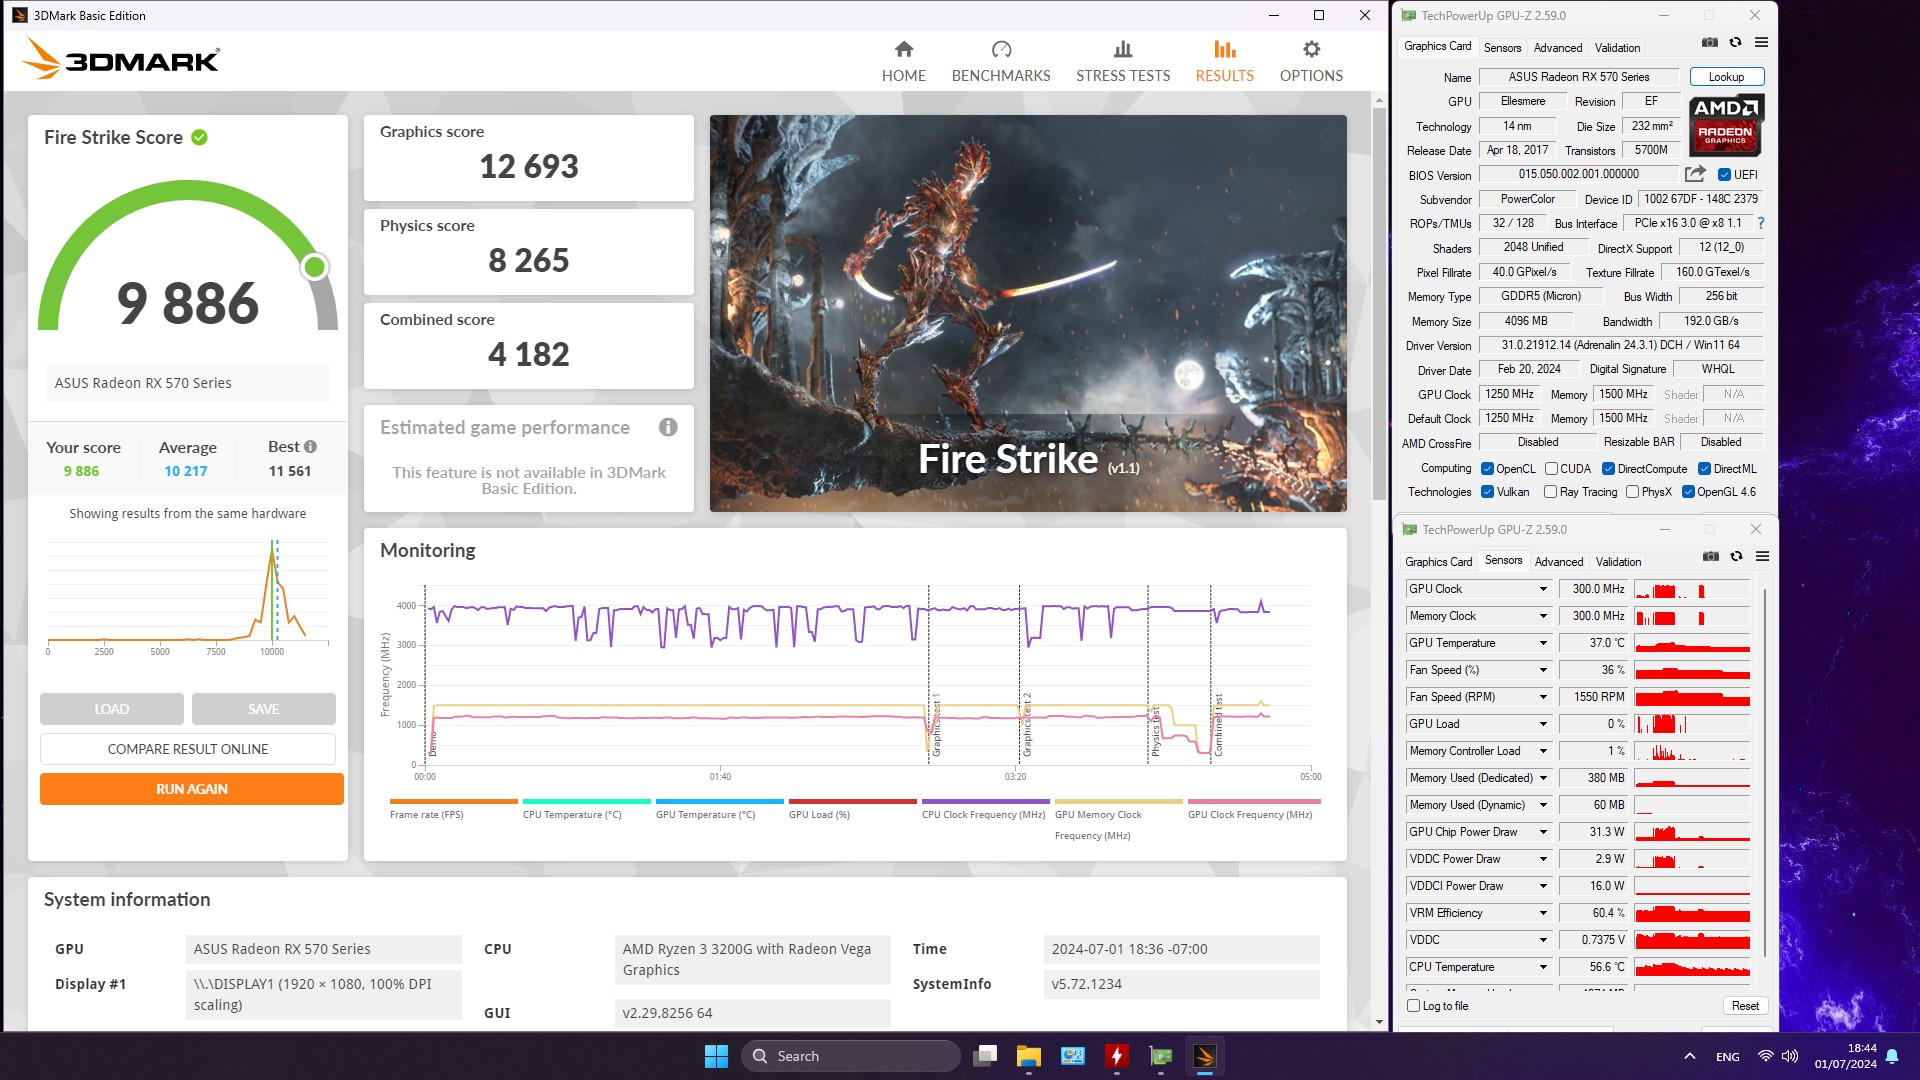Open the Benchmarks section in 3DMark

click(x=1001, y=61)
